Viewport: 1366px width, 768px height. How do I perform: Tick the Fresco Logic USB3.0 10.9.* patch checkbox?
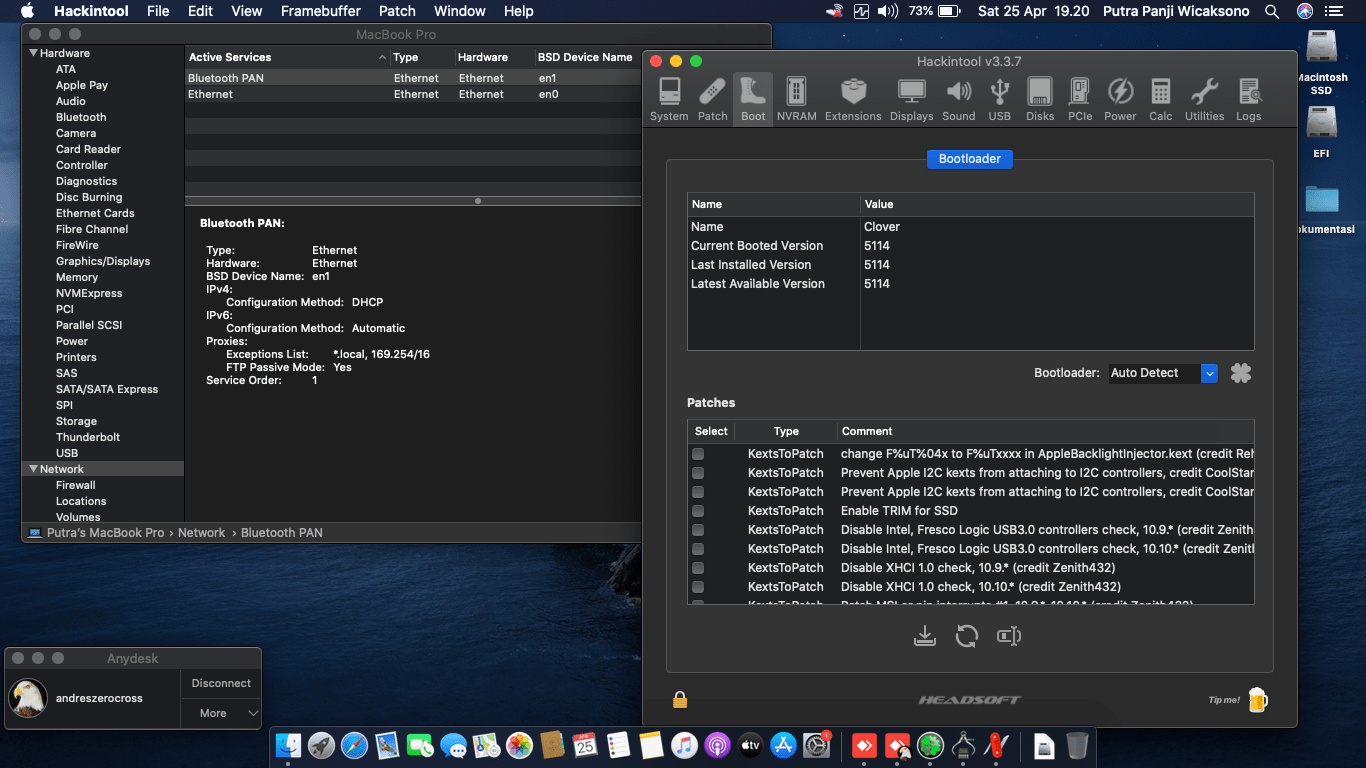point(698,530)
